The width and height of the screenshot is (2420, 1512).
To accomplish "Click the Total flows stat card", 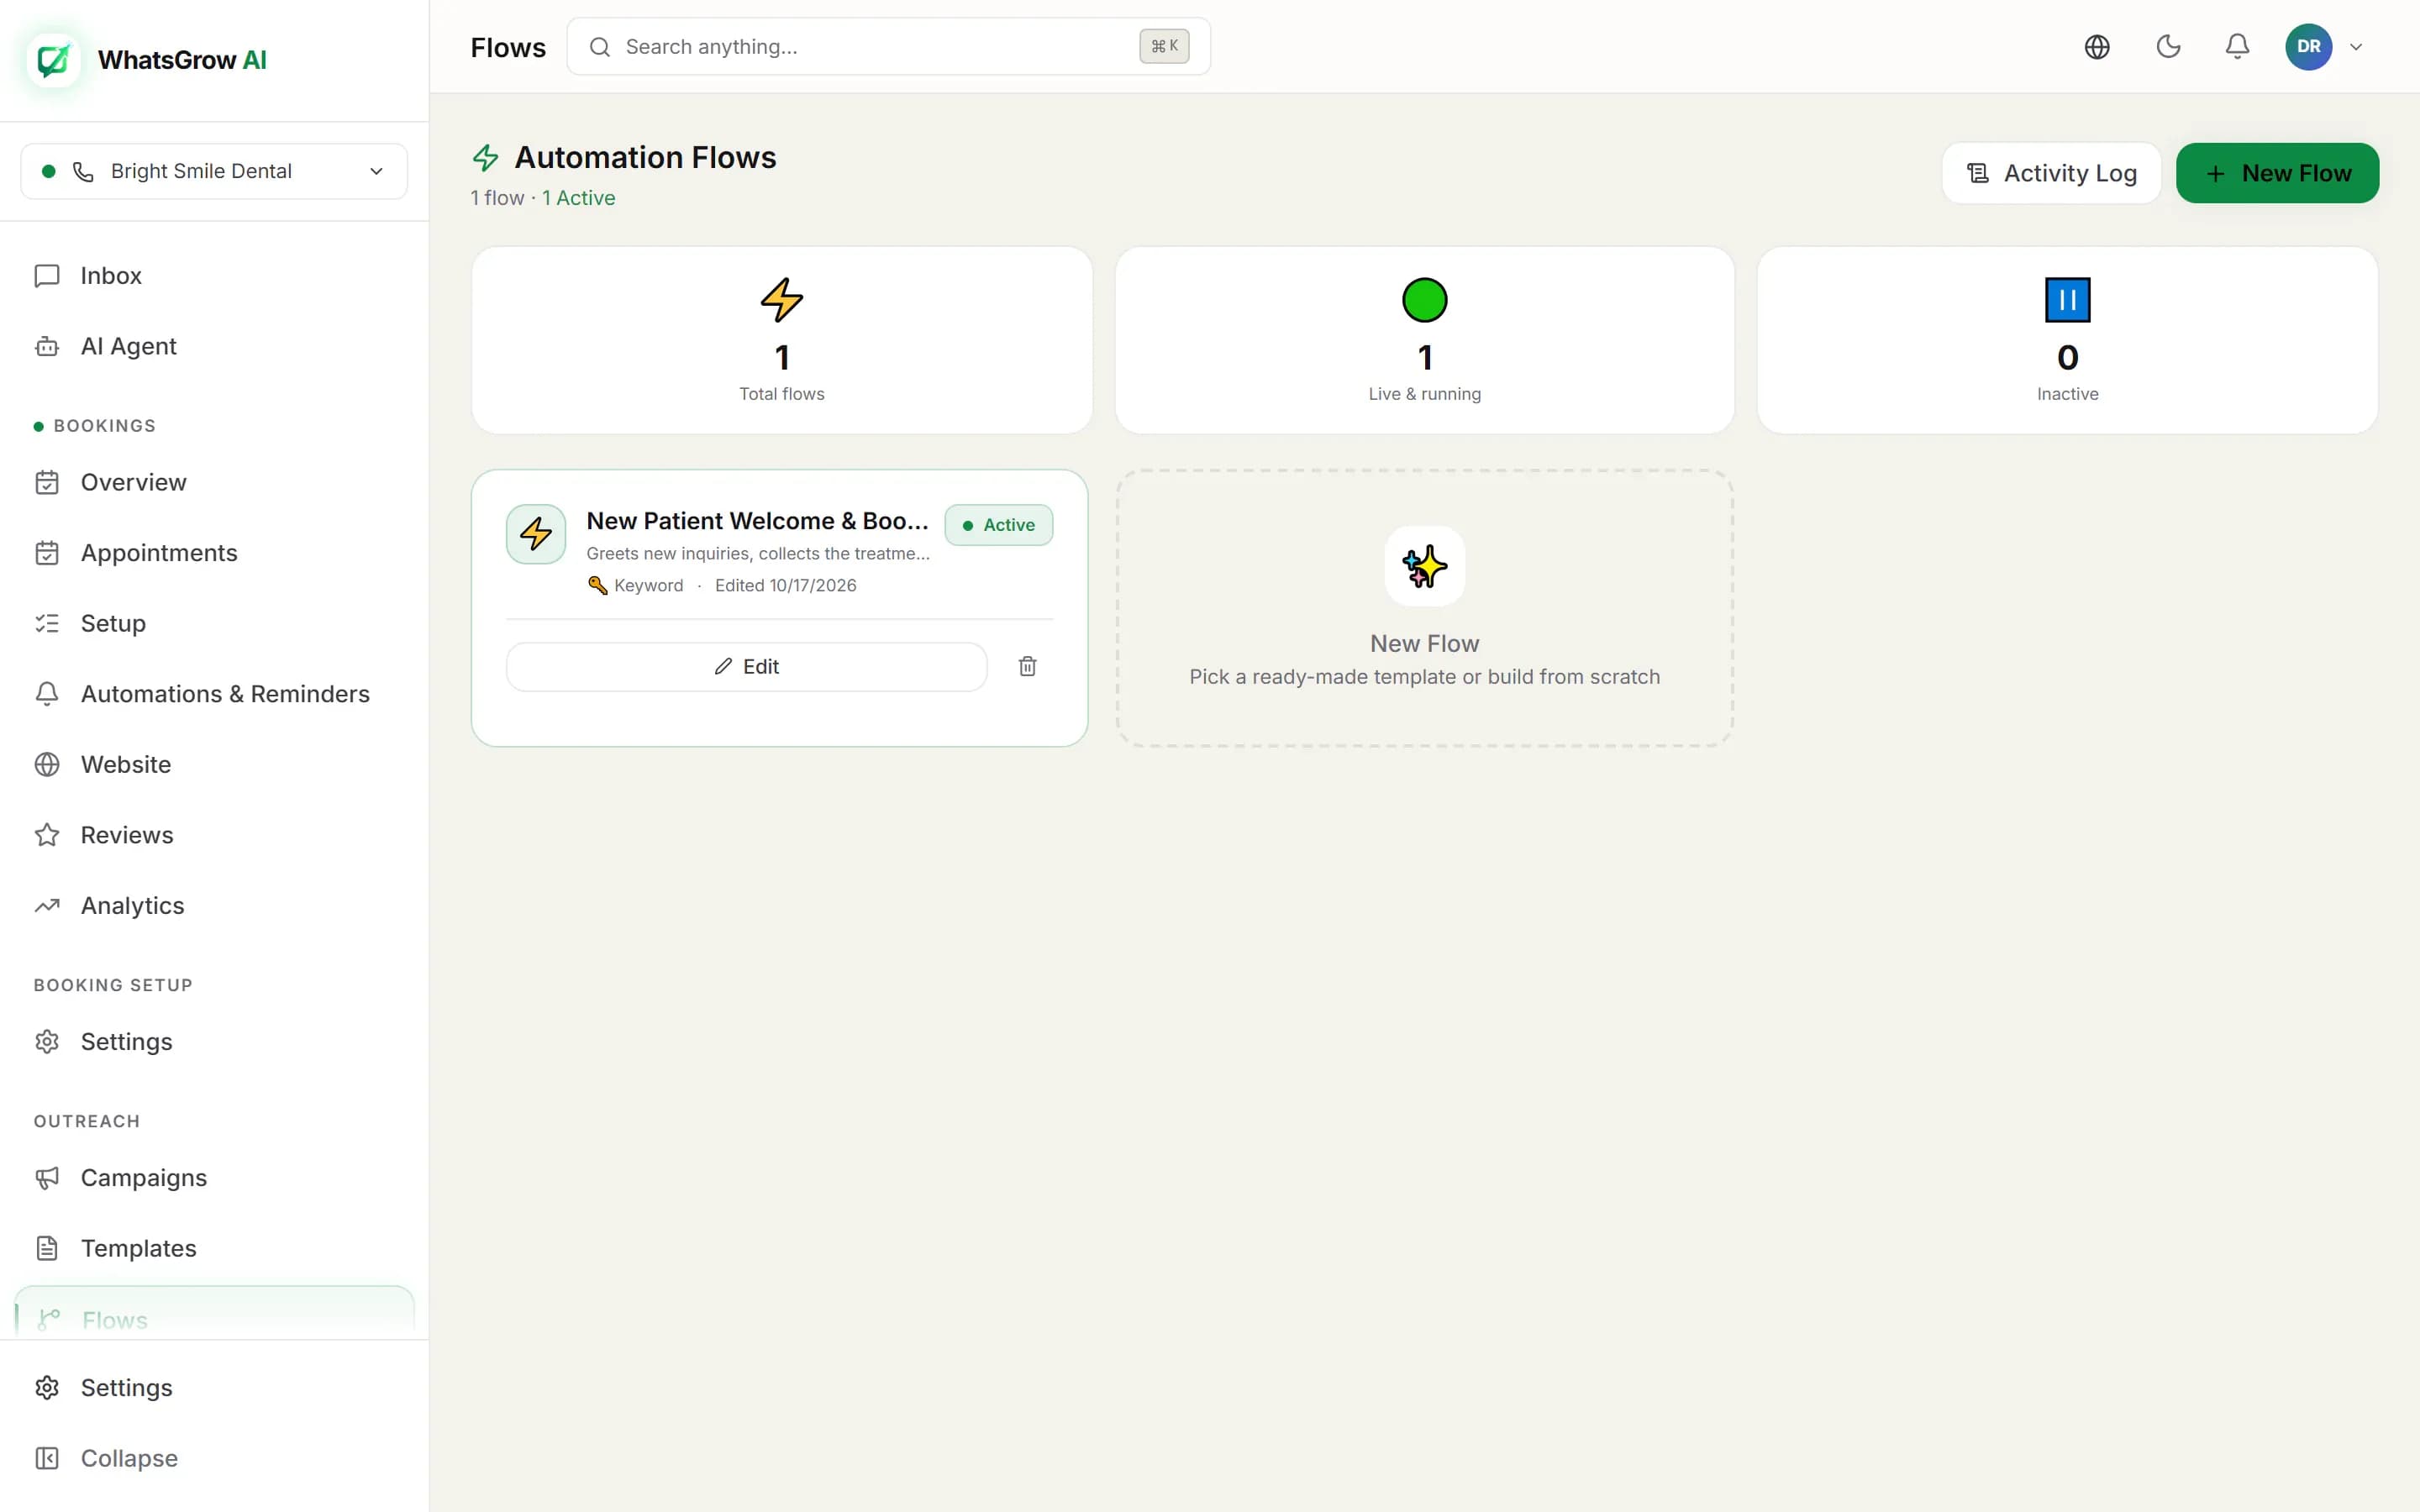I will pyautogui.click(x=781, y=340).
